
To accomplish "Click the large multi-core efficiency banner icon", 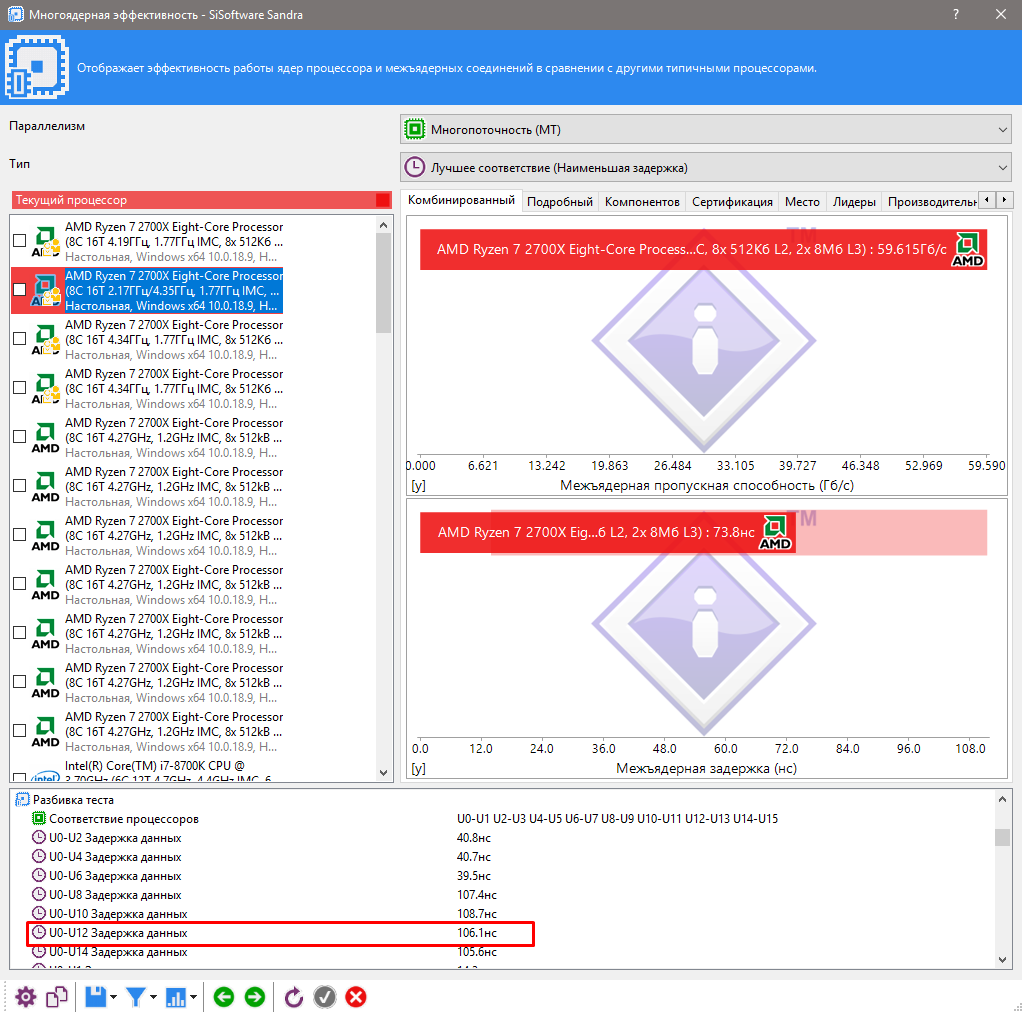I will click(x=37, y=67).
